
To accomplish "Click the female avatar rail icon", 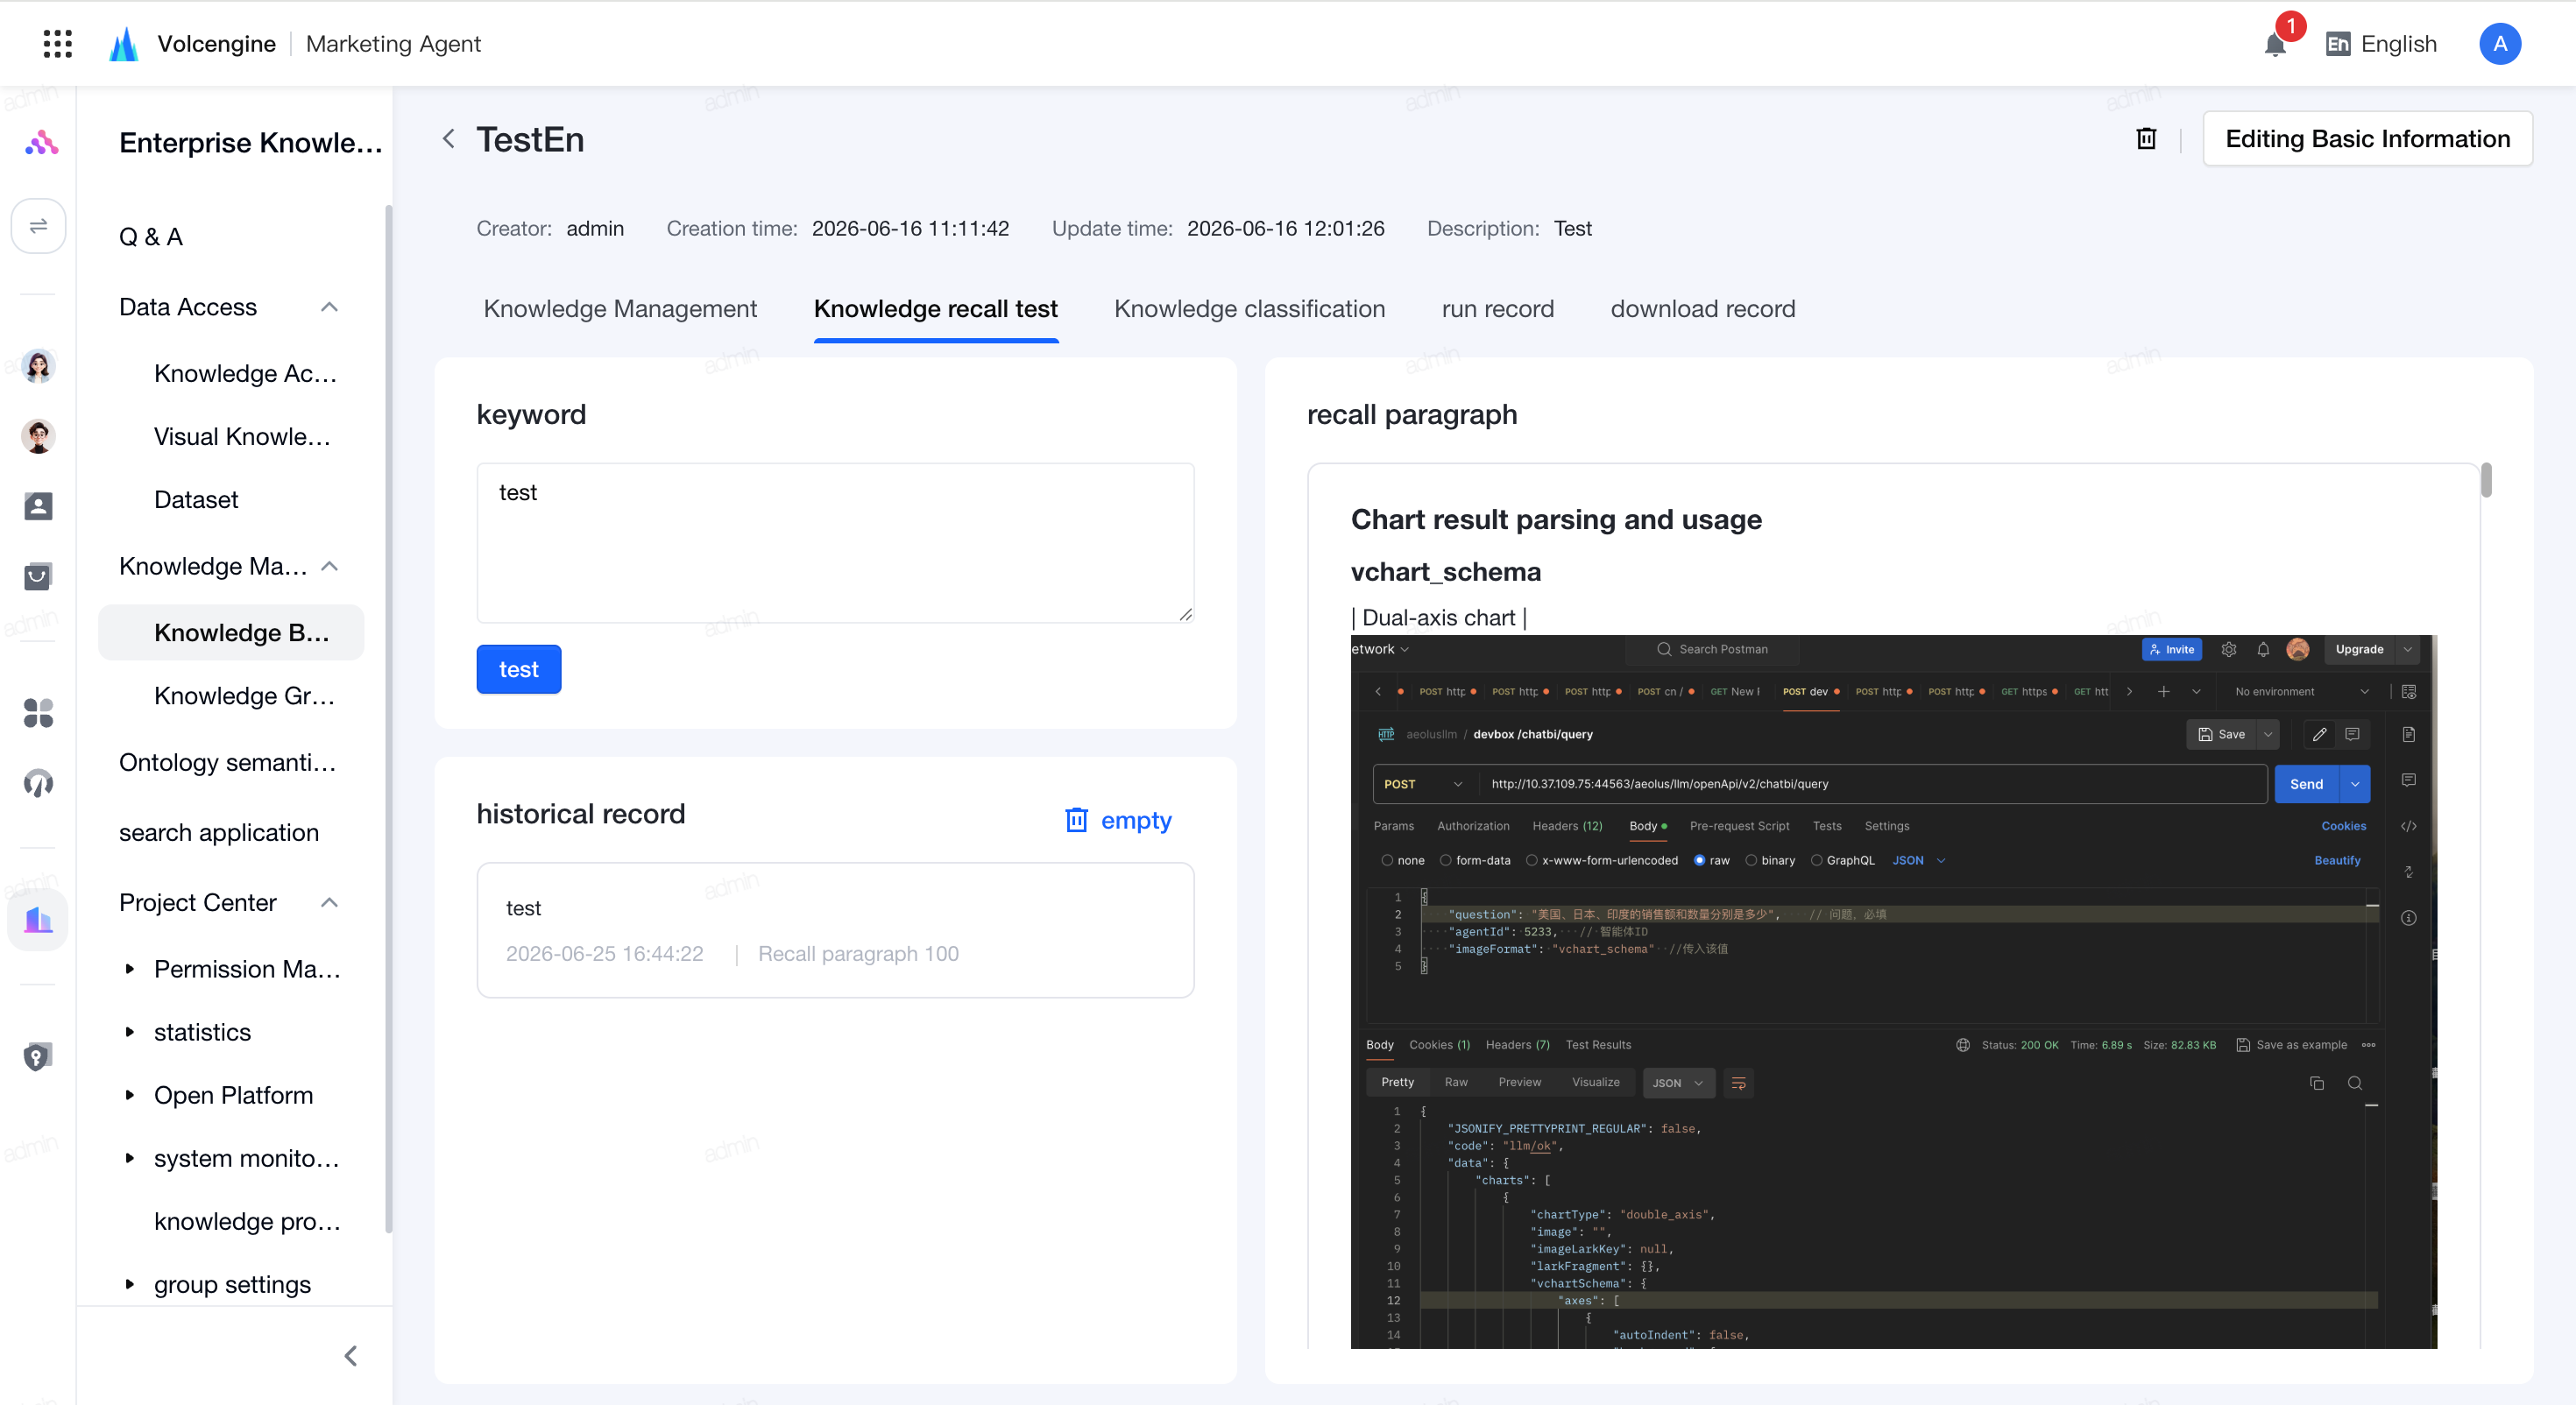I will pos(38,366).
